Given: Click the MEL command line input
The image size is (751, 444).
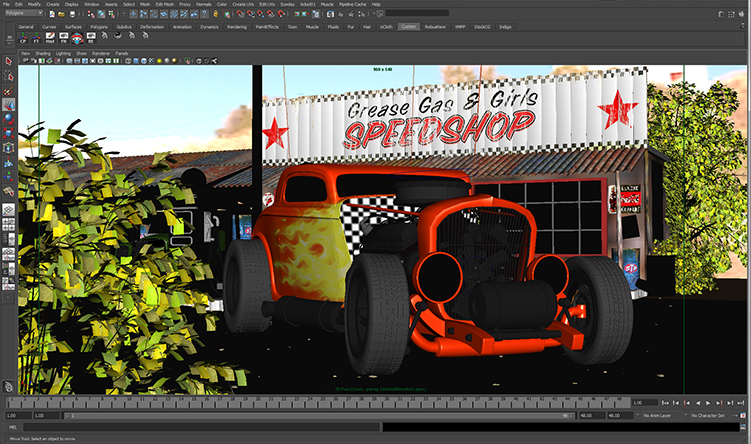Looking at the screenshot, I should click(x=201, y=427).
